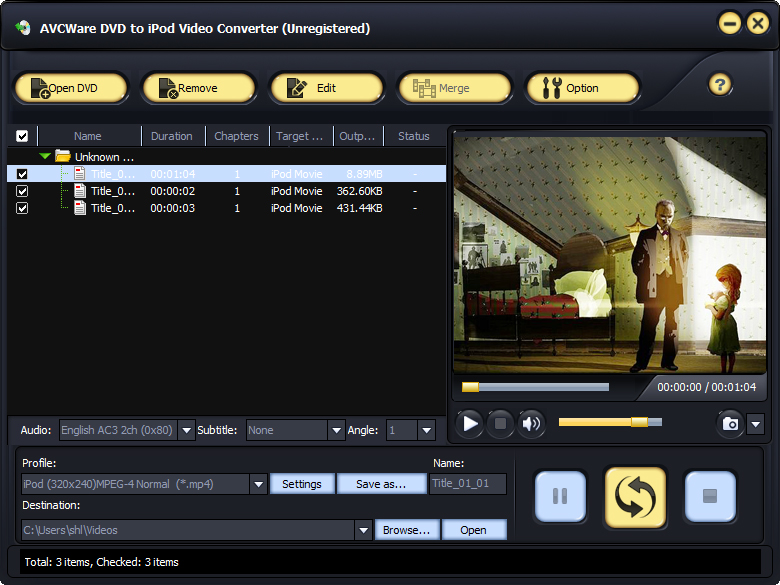
Task: Mute the preview audio speaker icon
Action: [x=531, y=424]
